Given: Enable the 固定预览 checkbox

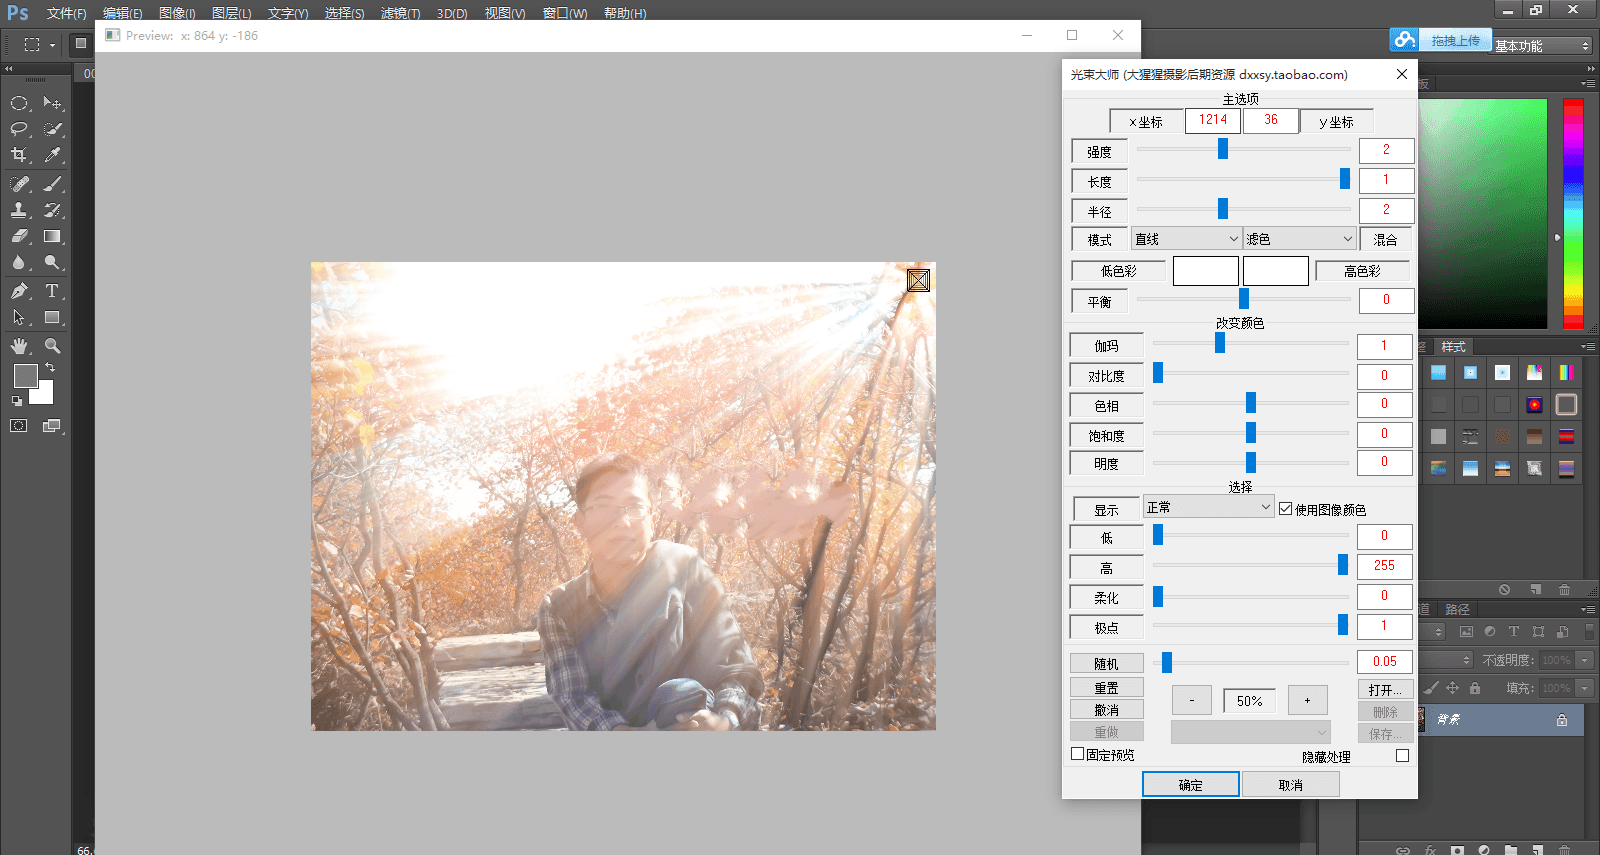Looking at the screenshot, I should click(1078, 754).
